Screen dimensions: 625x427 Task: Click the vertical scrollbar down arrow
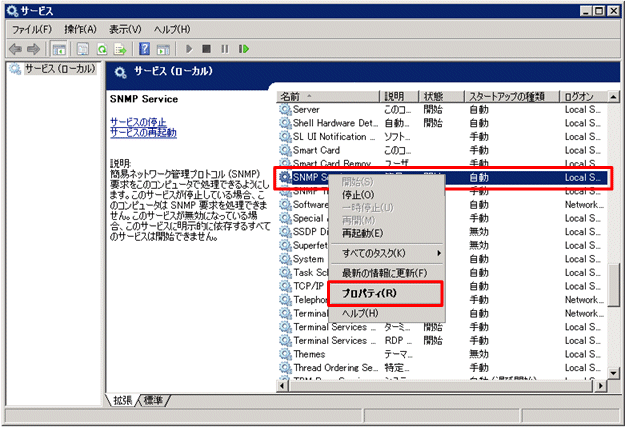pos(612,383)
